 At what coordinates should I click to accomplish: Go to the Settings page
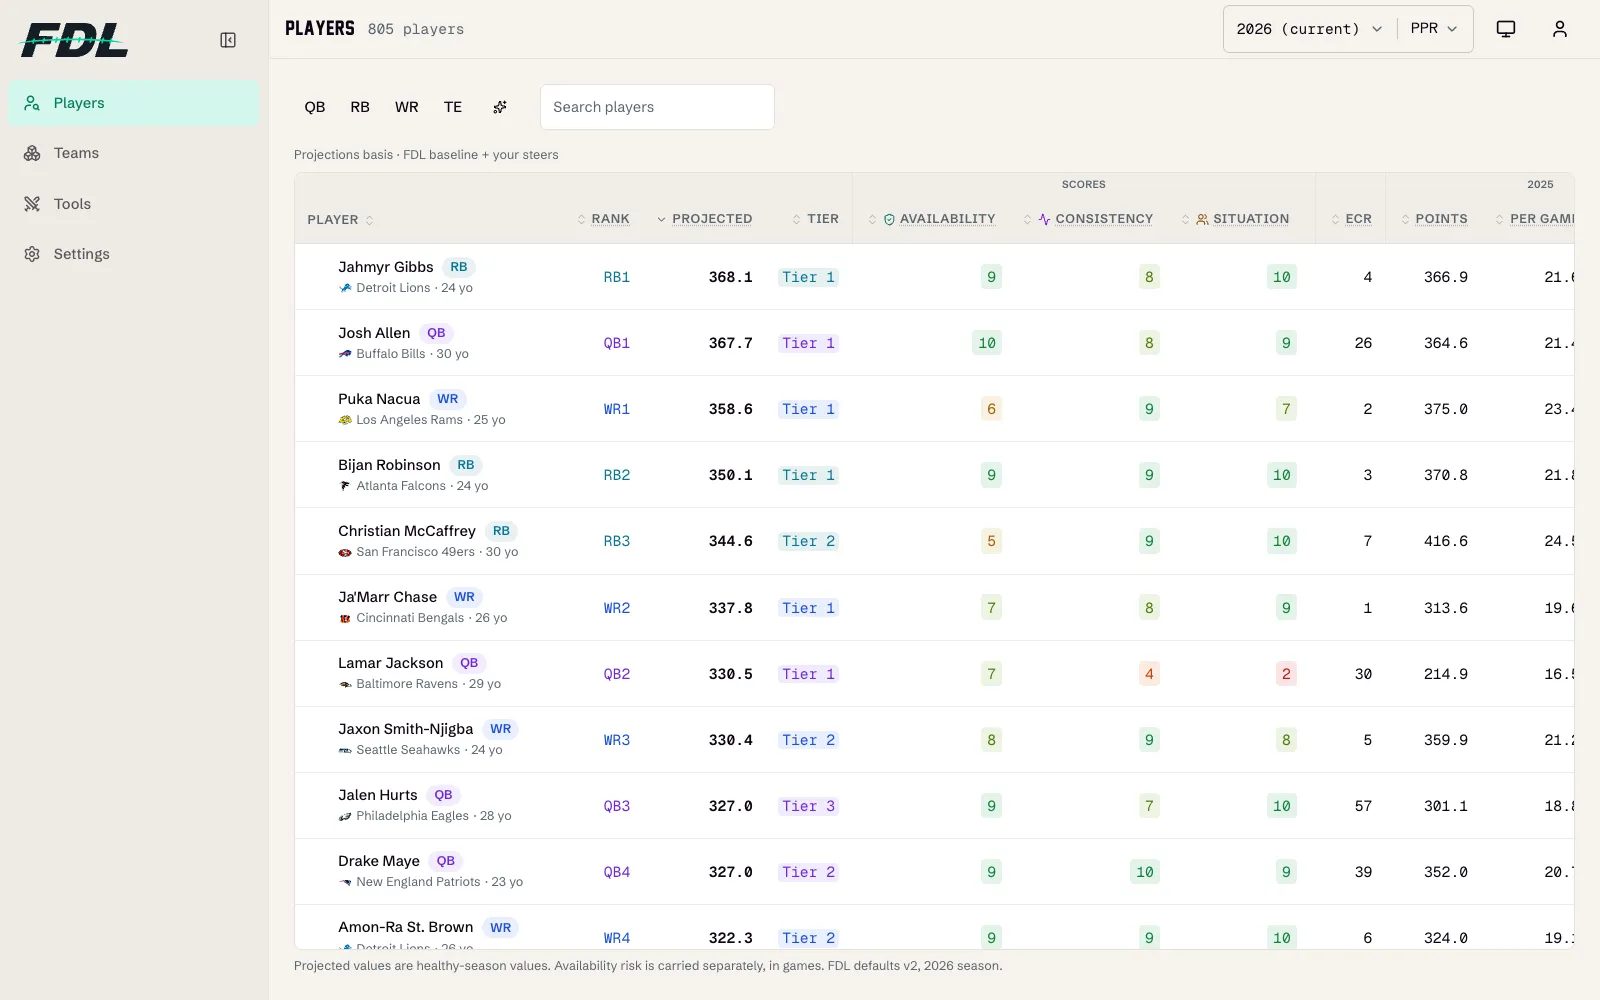click(134, 254)
